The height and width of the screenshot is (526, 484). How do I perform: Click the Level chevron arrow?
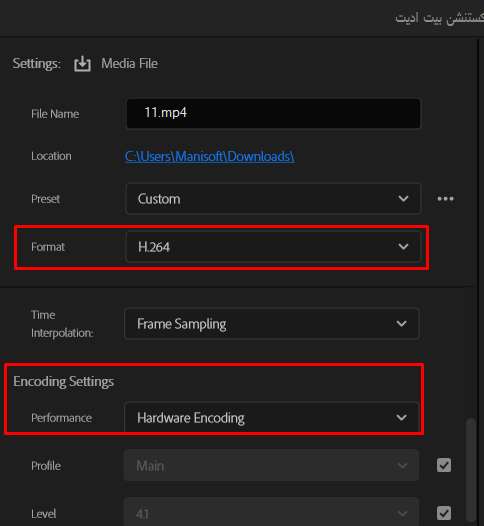[x=402, y=513]
